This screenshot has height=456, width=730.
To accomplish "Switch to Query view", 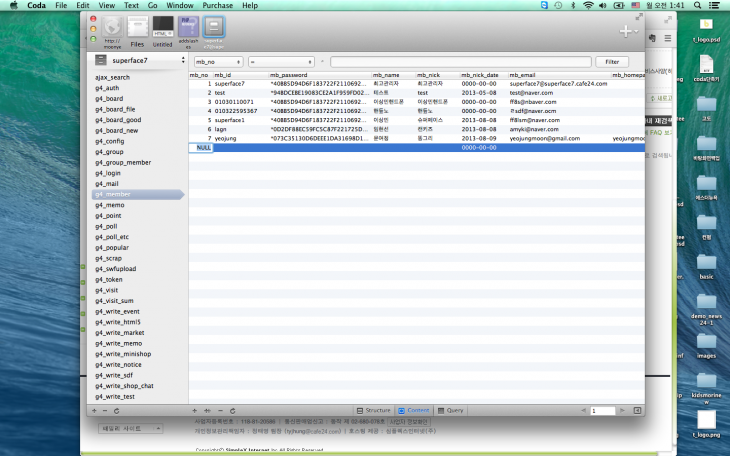I will 451,410.
